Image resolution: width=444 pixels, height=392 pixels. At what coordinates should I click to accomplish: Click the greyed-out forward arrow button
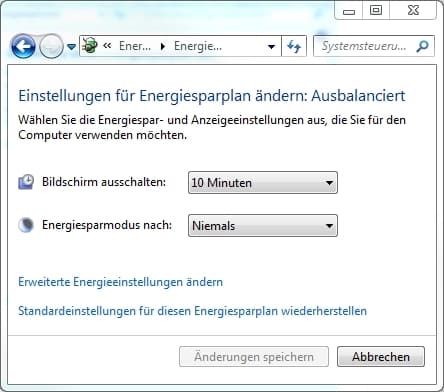pos(51,47)
